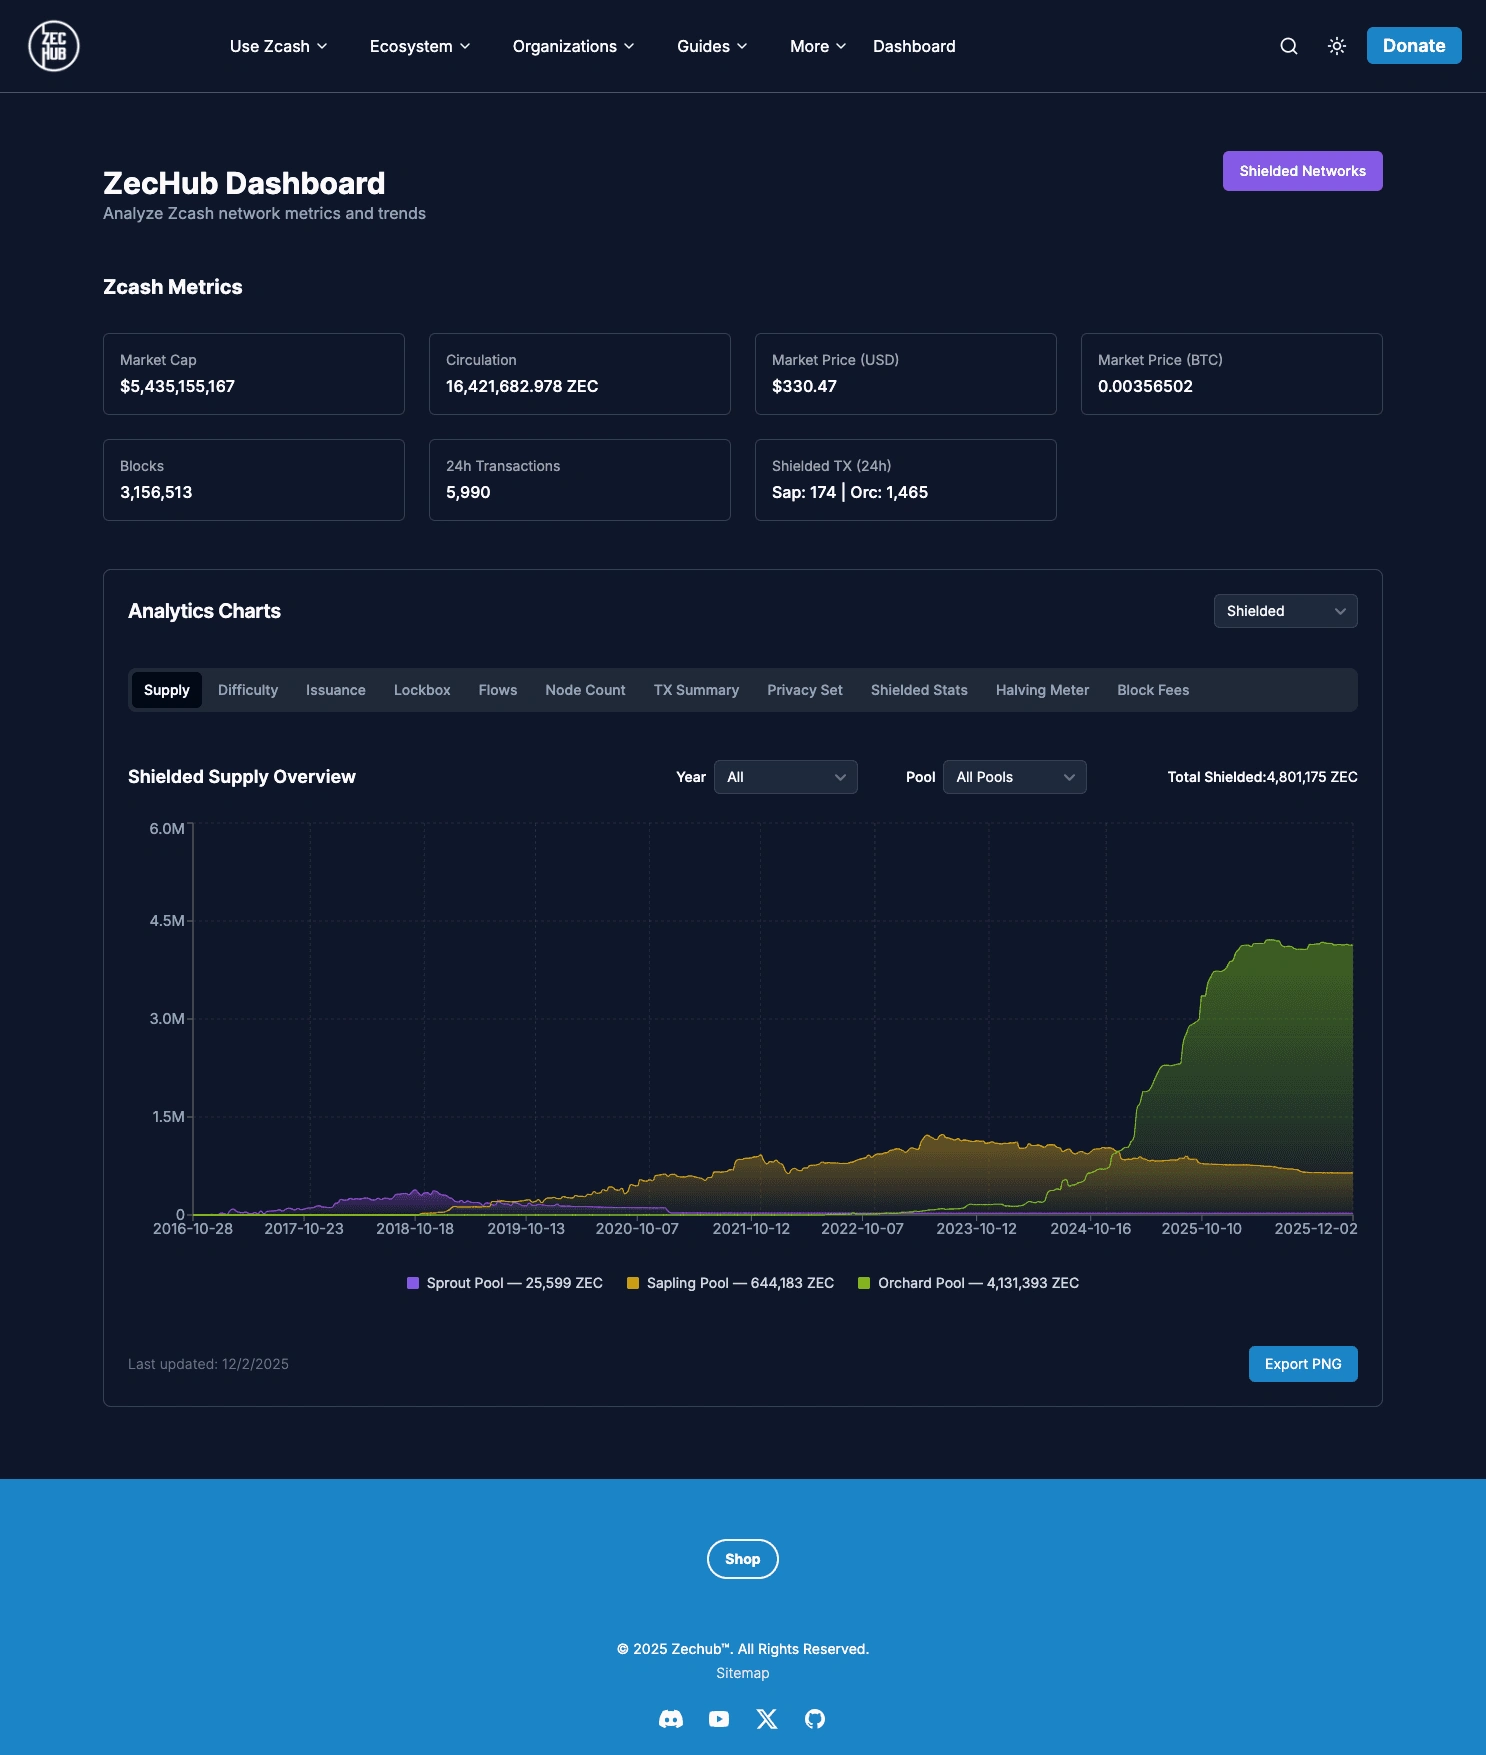Screen dimensions: 1486x1755
Task: Switch to the TX Summary tab
Action: tap(697, 690)
